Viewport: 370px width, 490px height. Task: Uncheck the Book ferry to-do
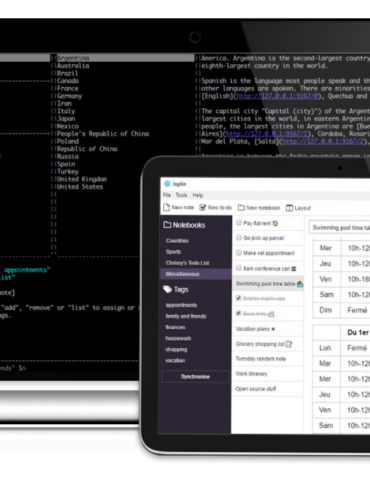click(239, 313)
